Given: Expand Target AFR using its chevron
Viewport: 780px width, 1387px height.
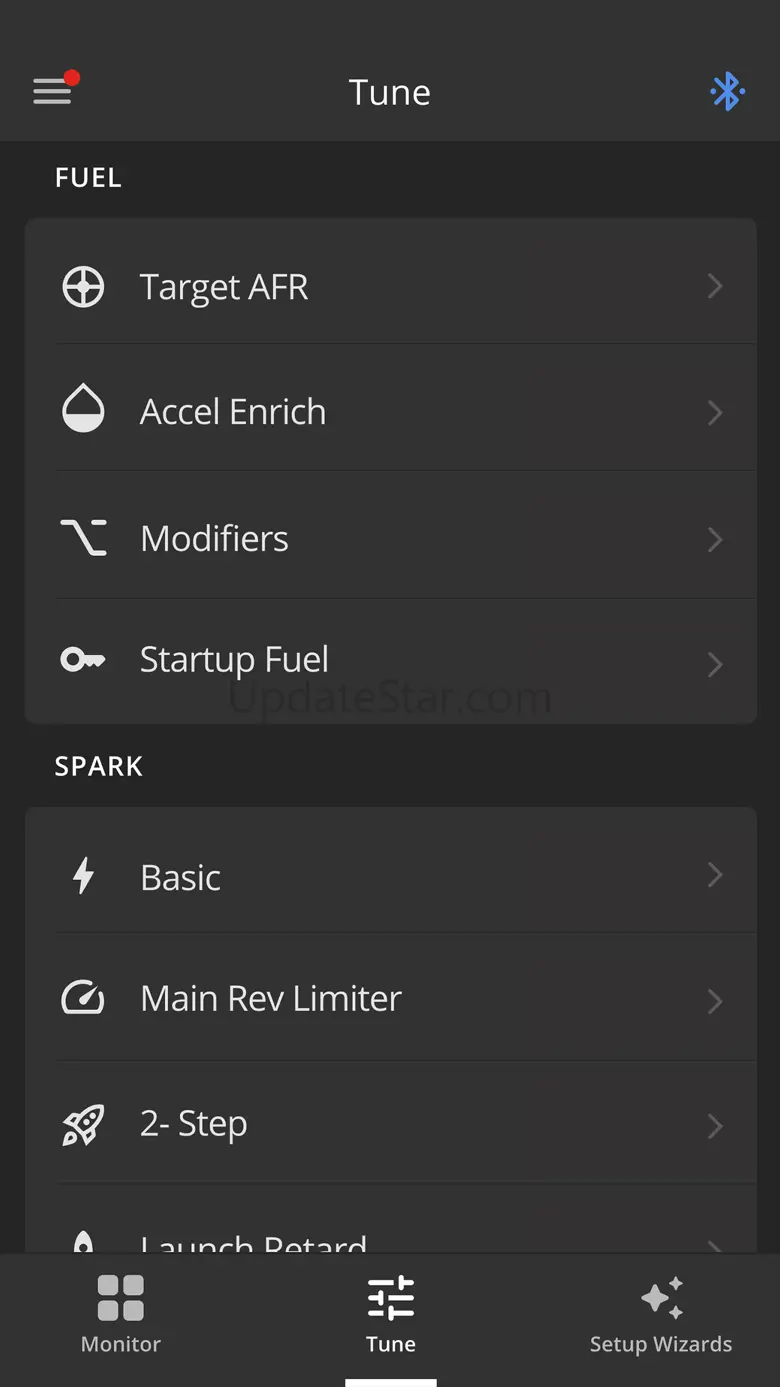Looking at the screenshot, I should [x=714, y=287].
